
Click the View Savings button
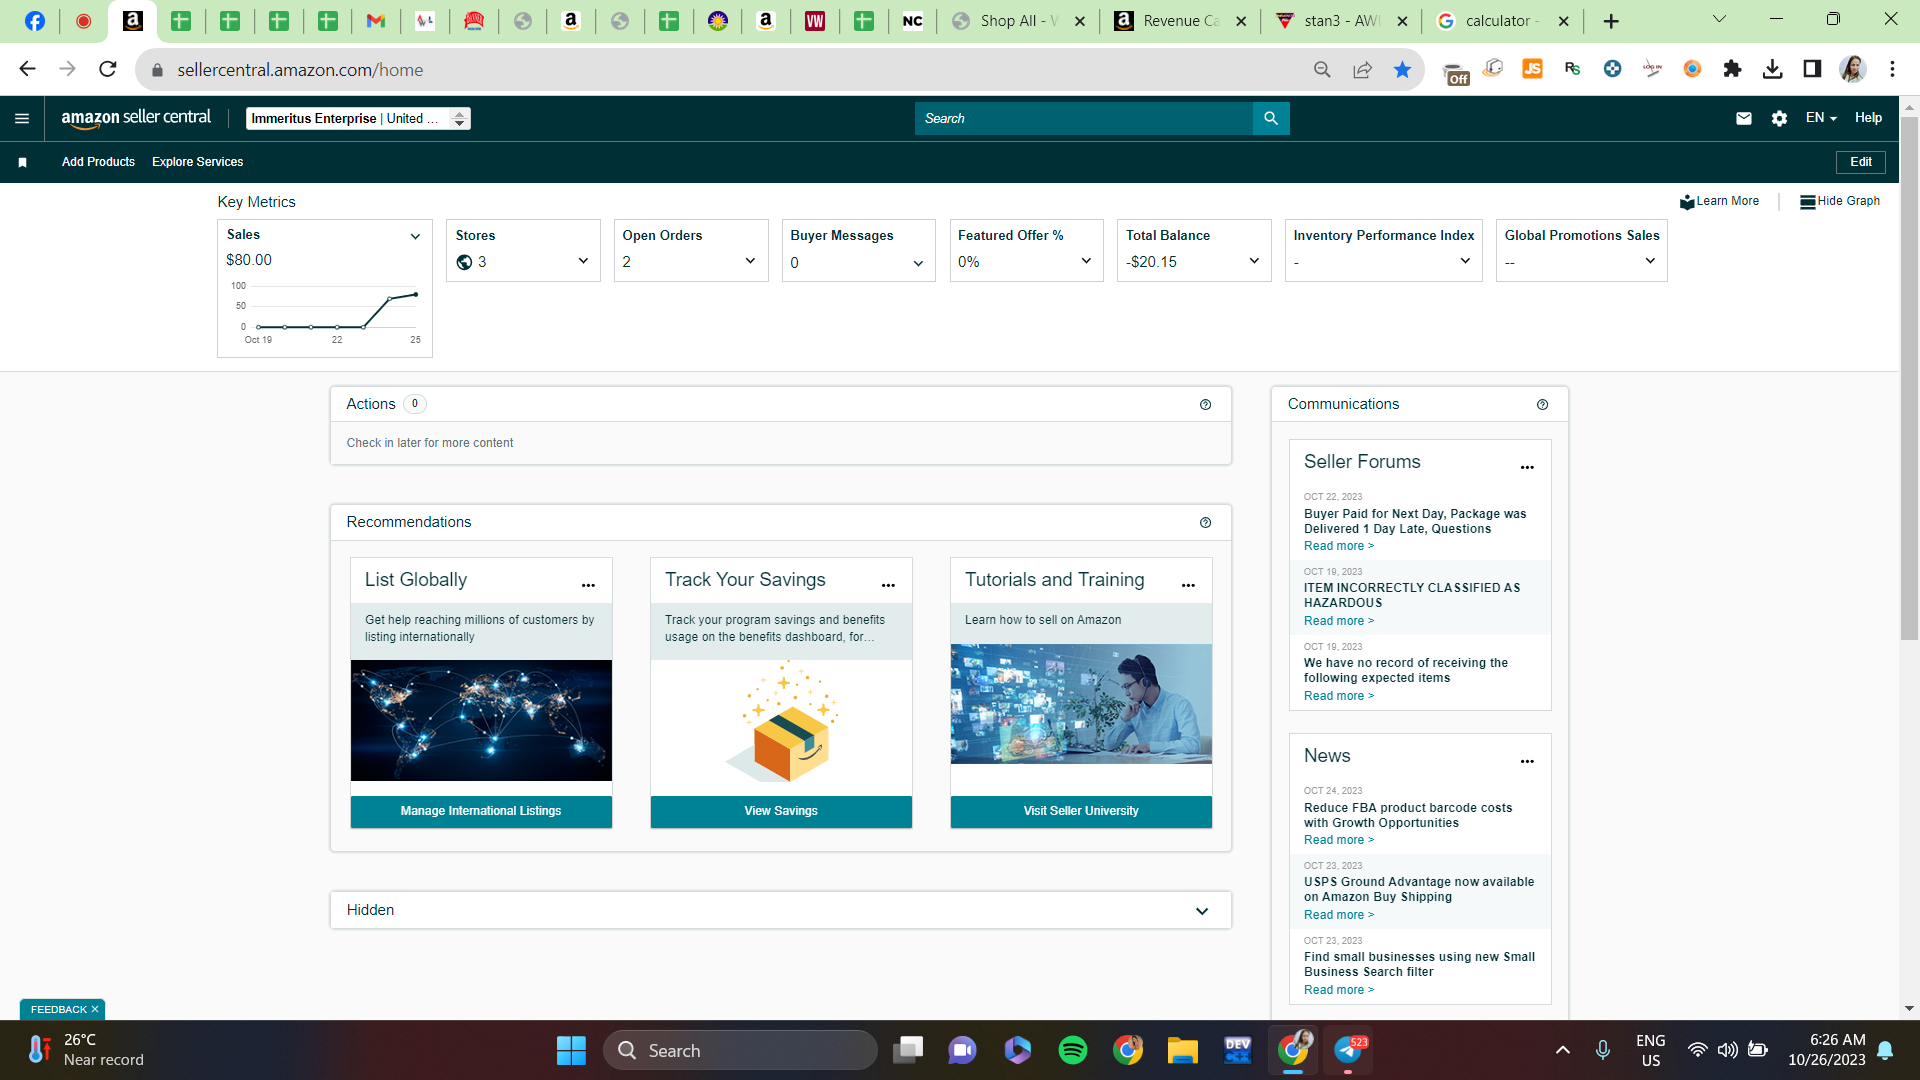[x=781, y=811]
